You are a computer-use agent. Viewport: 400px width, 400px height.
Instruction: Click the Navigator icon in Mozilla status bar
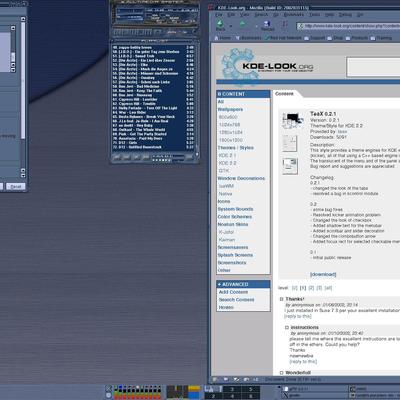point(216,379)
